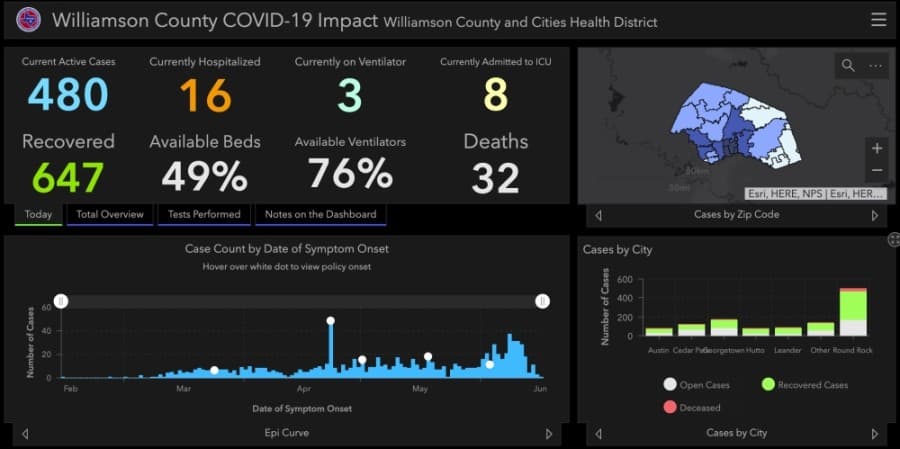Screen dimensions: 900x449
Task: Click the Cases by Zip Code label
Action: (736, 215)
